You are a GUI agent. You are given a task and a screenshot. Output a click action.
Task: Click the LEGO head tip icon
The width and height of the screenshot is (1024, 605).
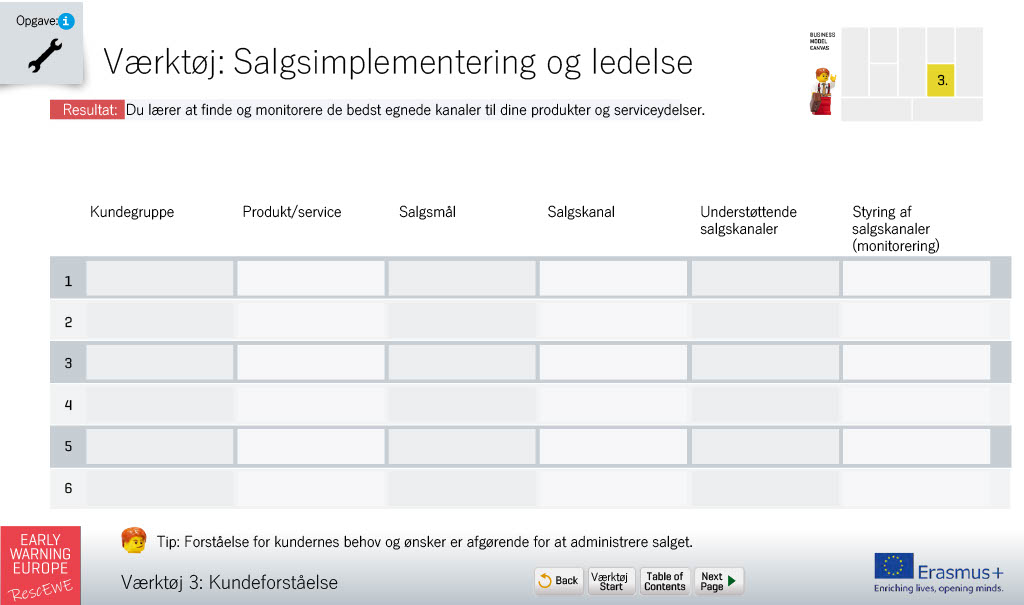(x=134, y=540)
